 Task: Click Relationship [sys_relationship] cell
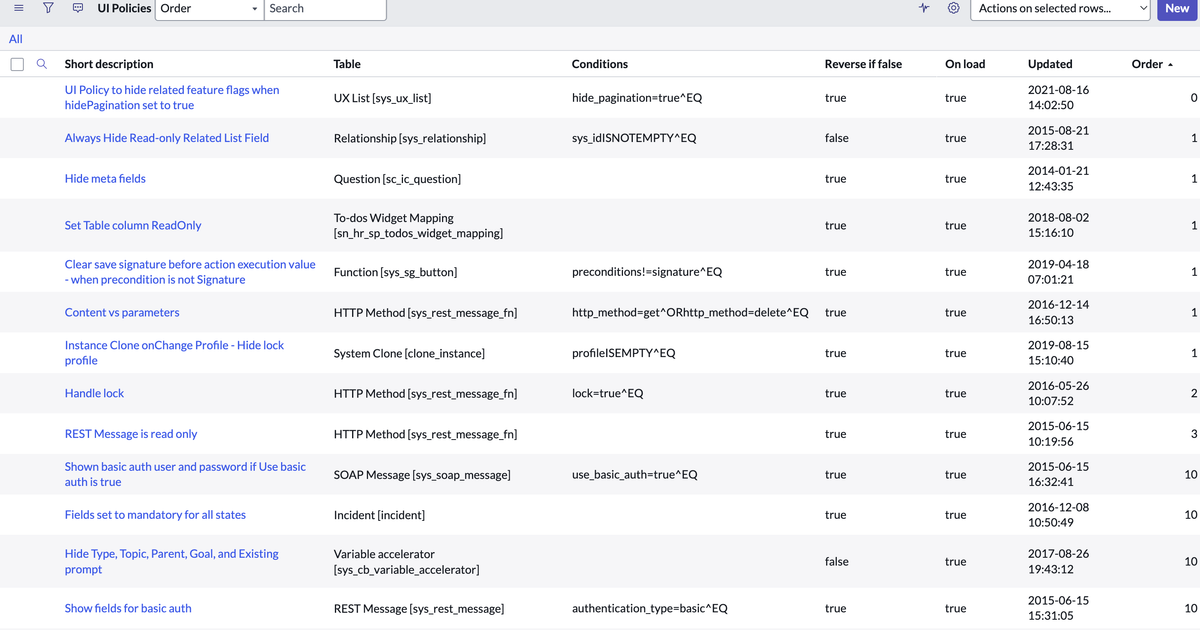[410, 138]
